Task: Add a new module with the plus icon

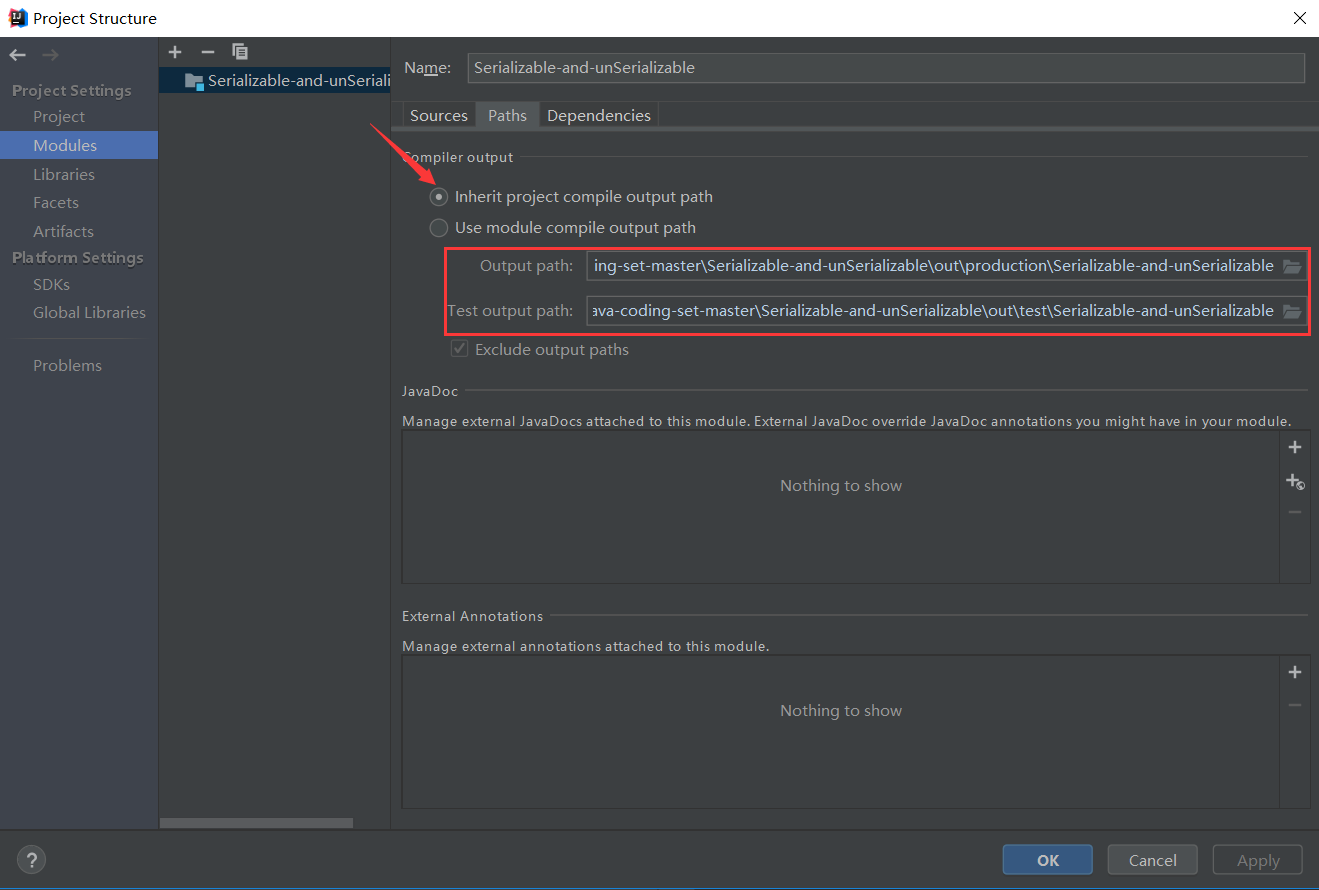Action: 175,51
